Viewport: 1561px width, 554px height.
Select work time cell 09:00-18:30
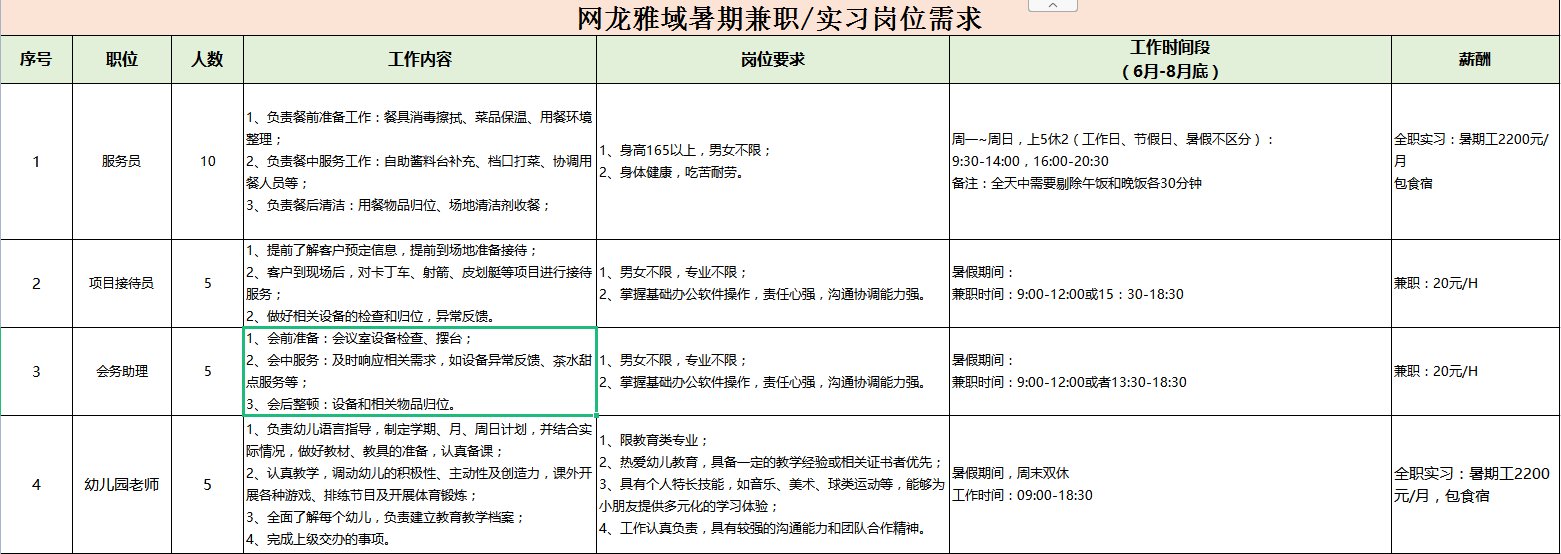1170,485
